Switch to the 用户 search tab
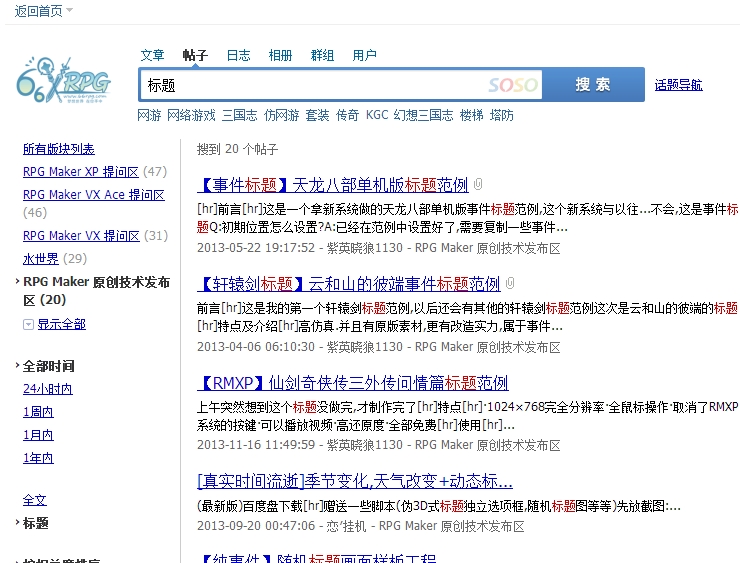 click(364, 55)
